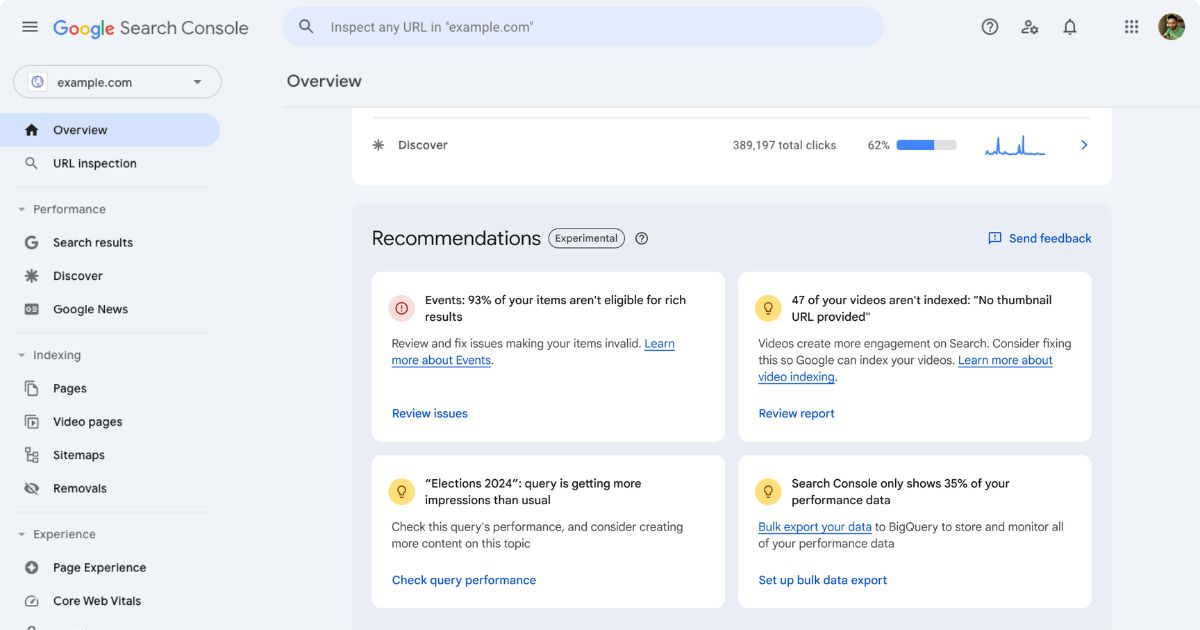Screen dimensions: 1200x630
Task: Open the example.com property dropdown
Action: (117, 82)
